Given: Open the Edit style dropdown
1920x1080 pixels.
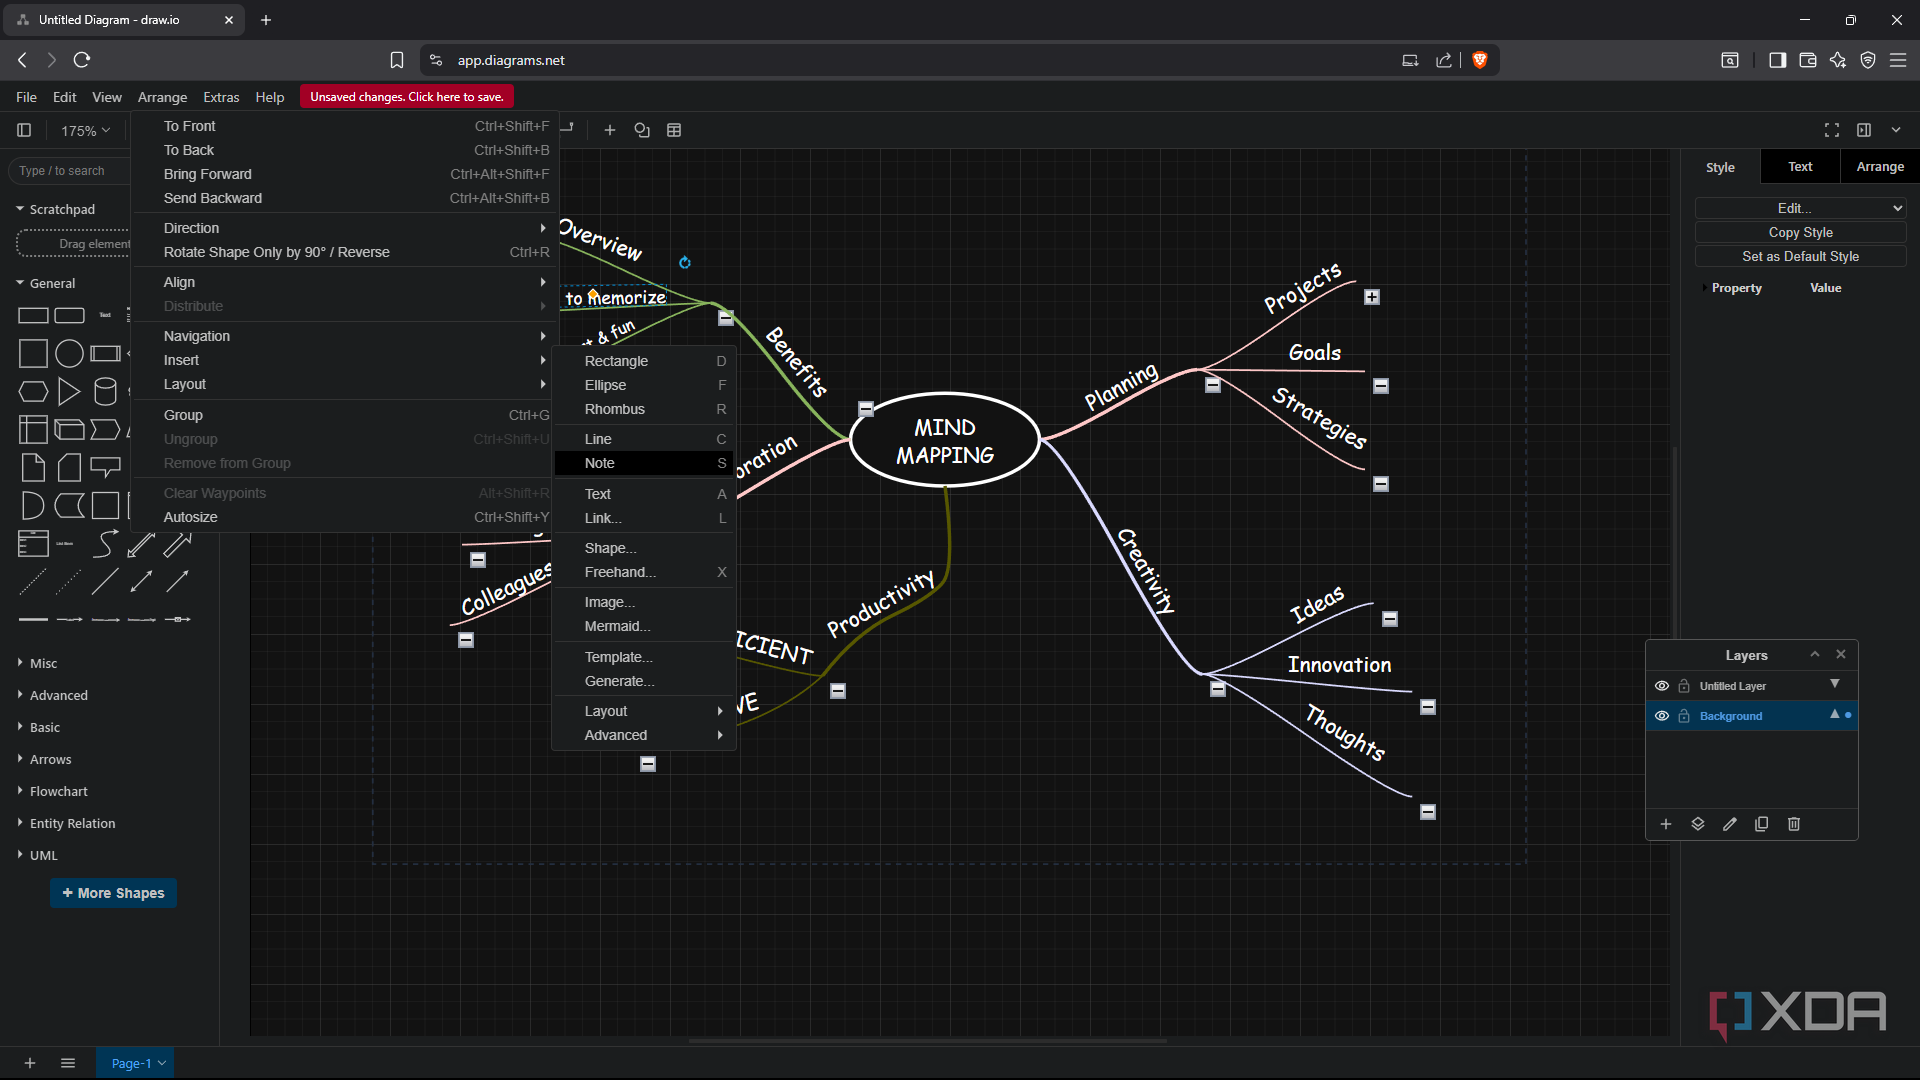Looking at the screenshot, I should (1800, 208).
